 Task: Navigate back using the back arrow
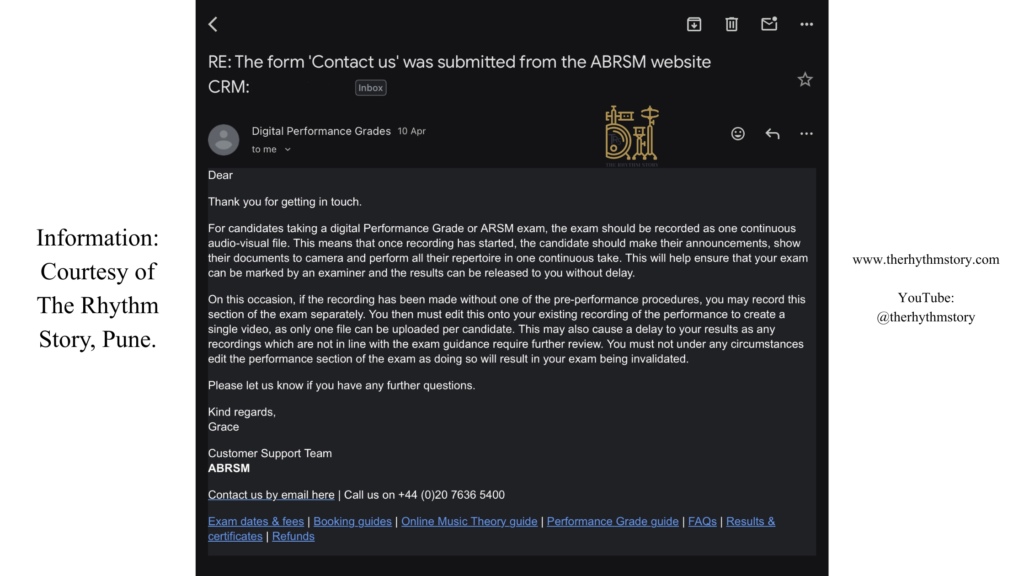pyautogui.click(x=211, y=24)
